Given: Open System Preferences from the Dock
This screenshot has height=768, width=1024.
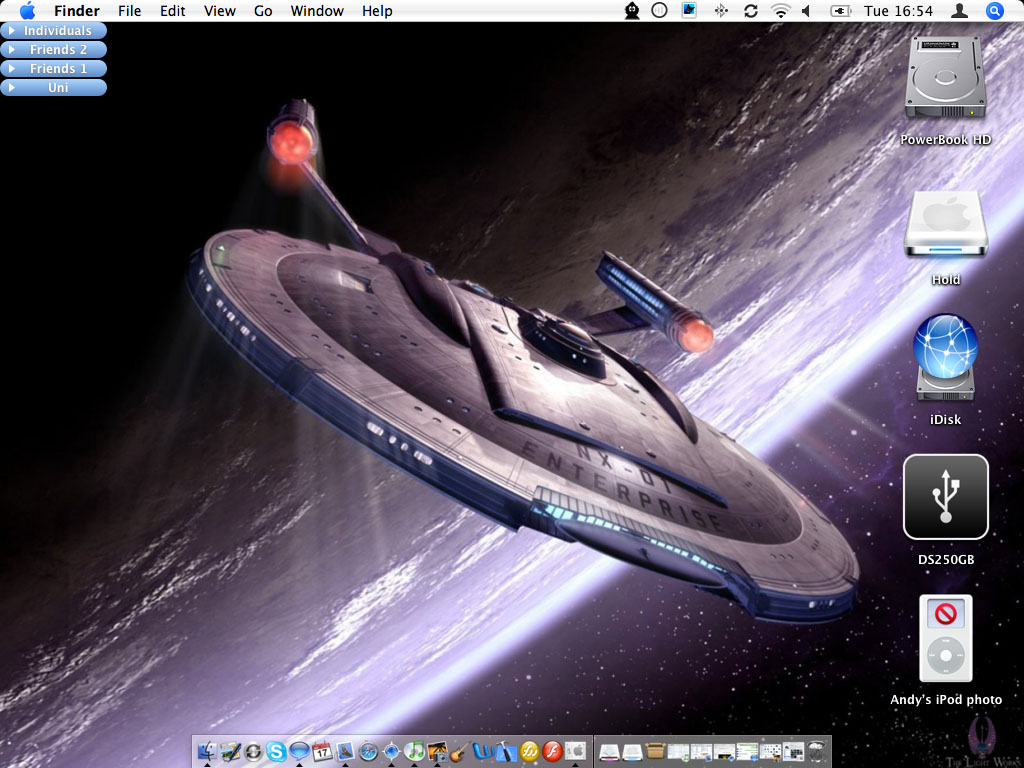Looking at the screenshot, I should point(575,751).
